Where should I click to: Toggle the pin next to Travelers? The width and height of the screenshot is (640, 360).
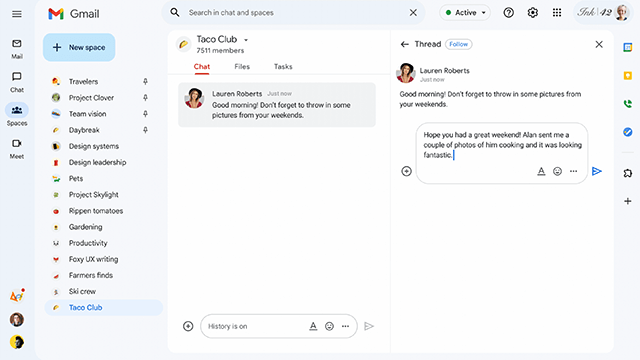145,82
